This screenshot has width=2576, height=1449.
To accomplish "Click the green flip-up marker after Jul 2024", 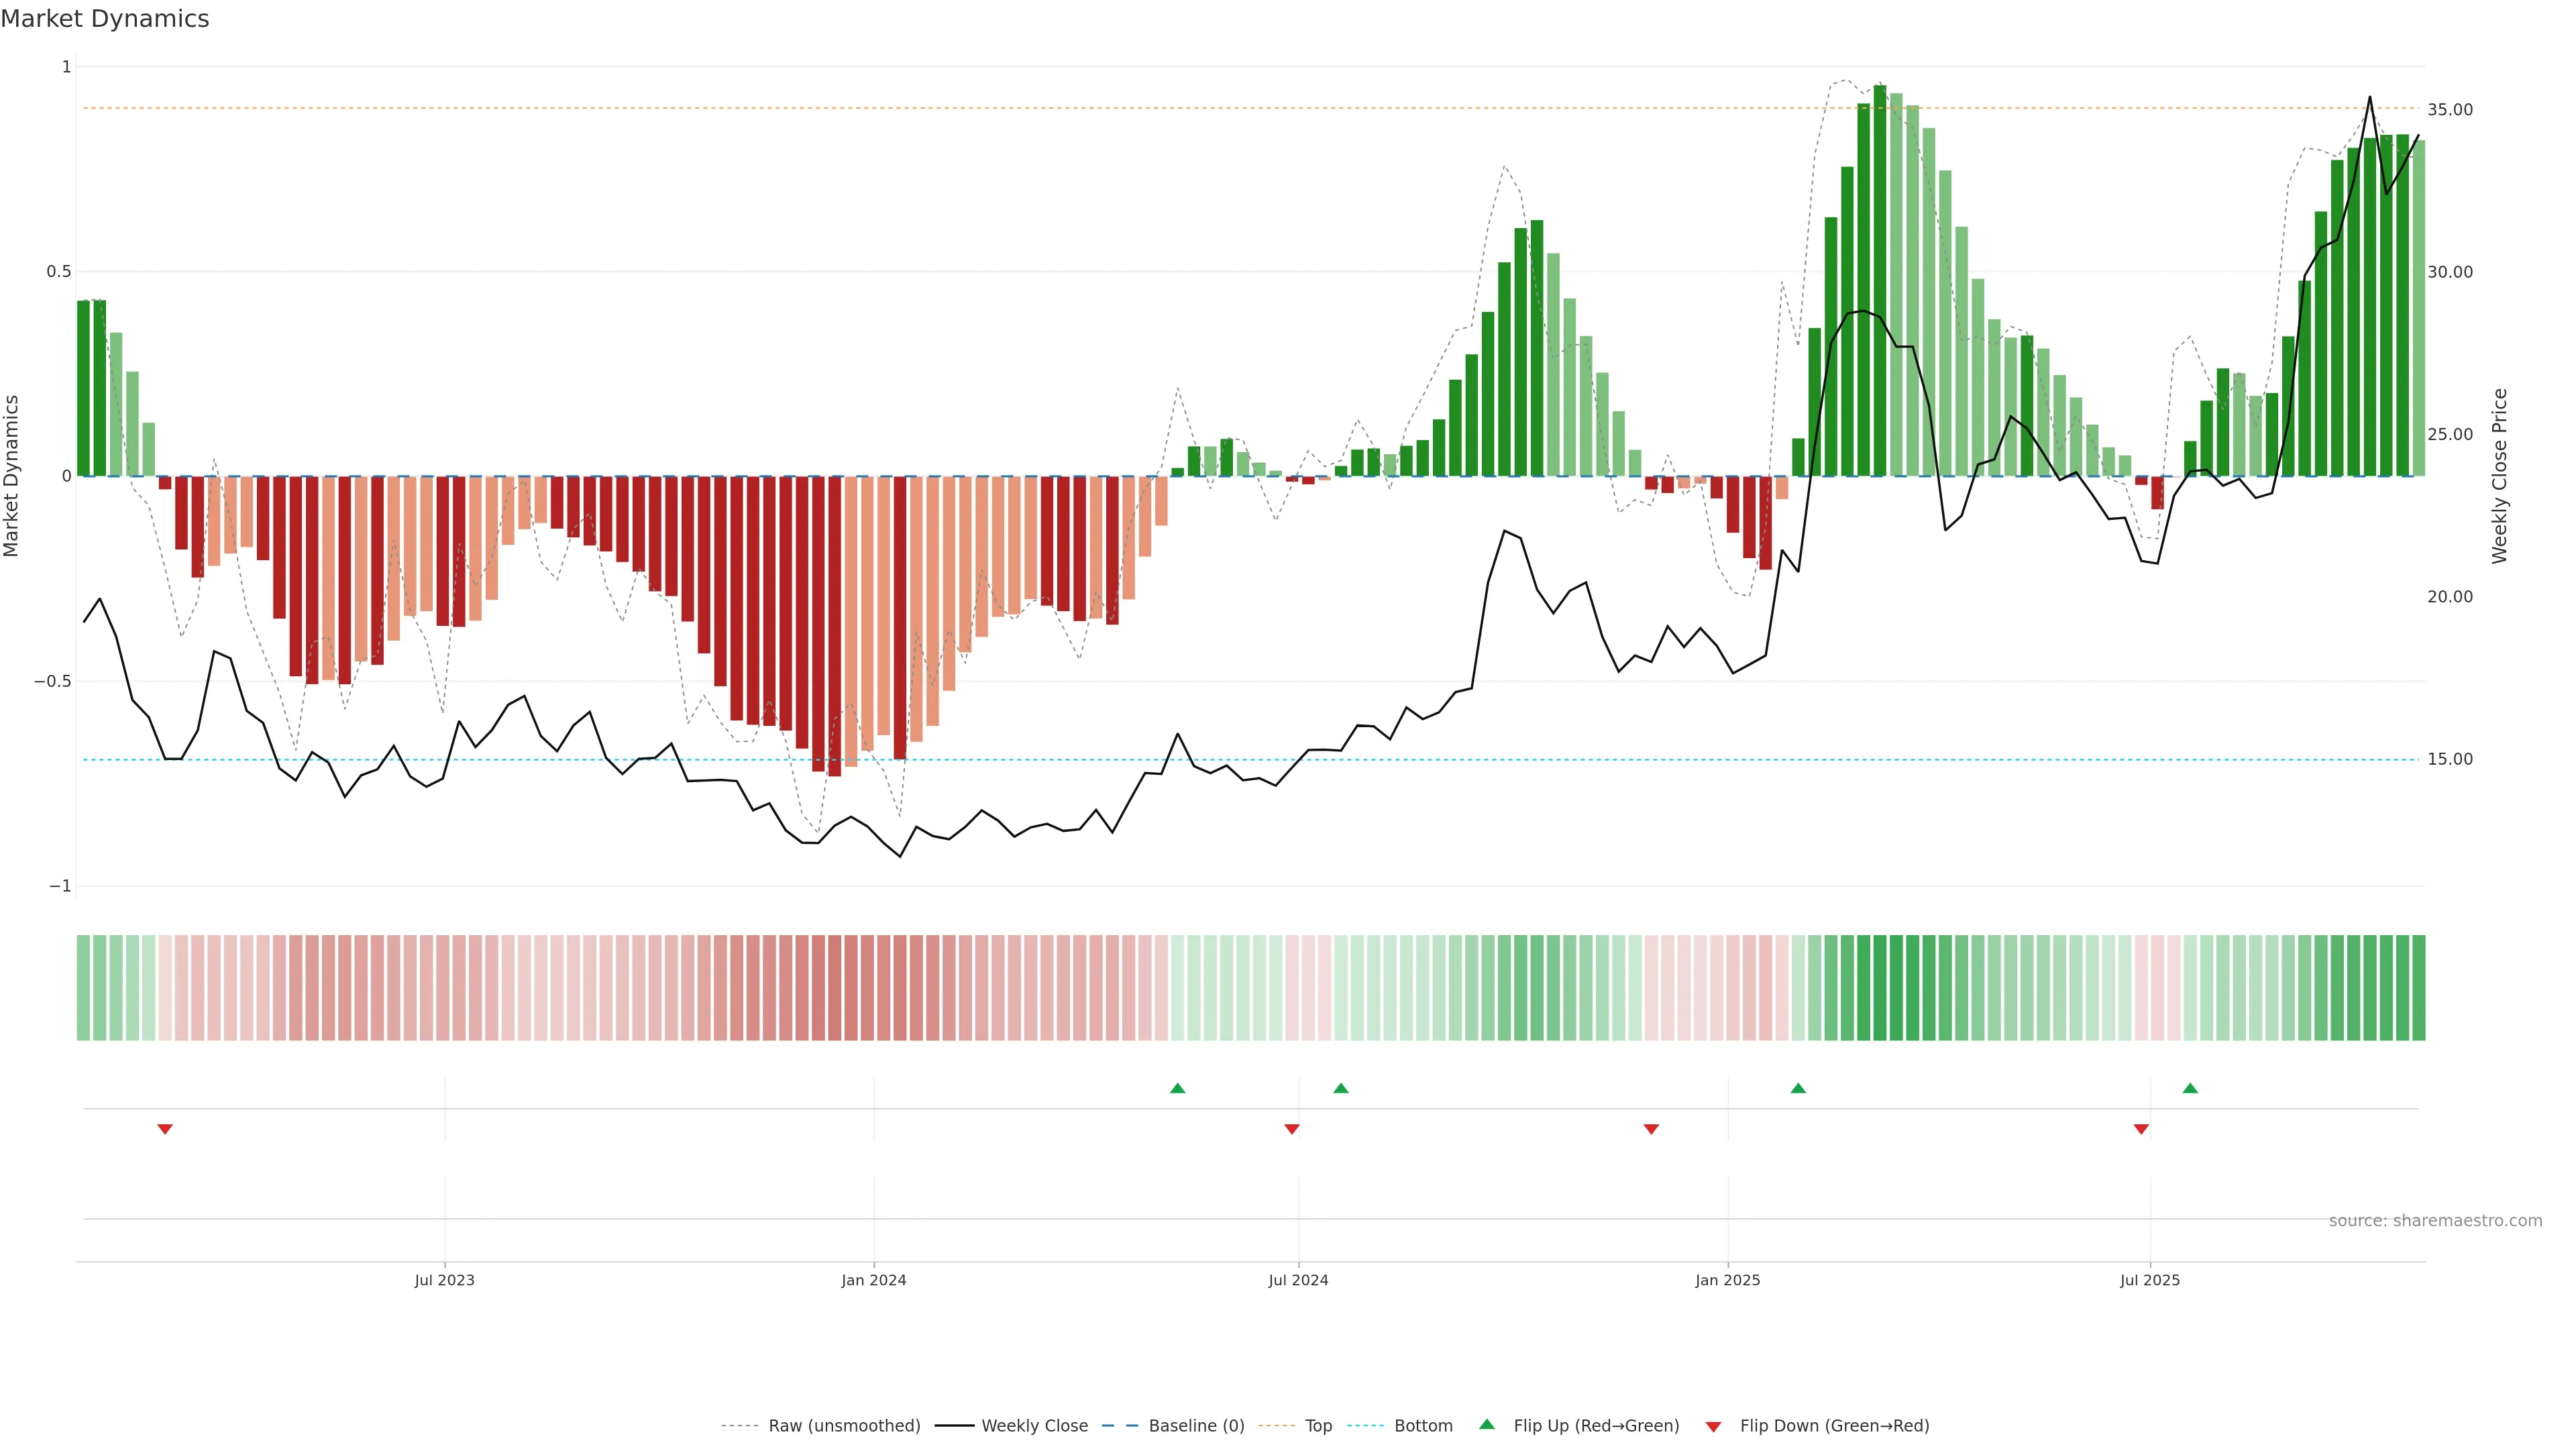I will pos(1341,1088).
